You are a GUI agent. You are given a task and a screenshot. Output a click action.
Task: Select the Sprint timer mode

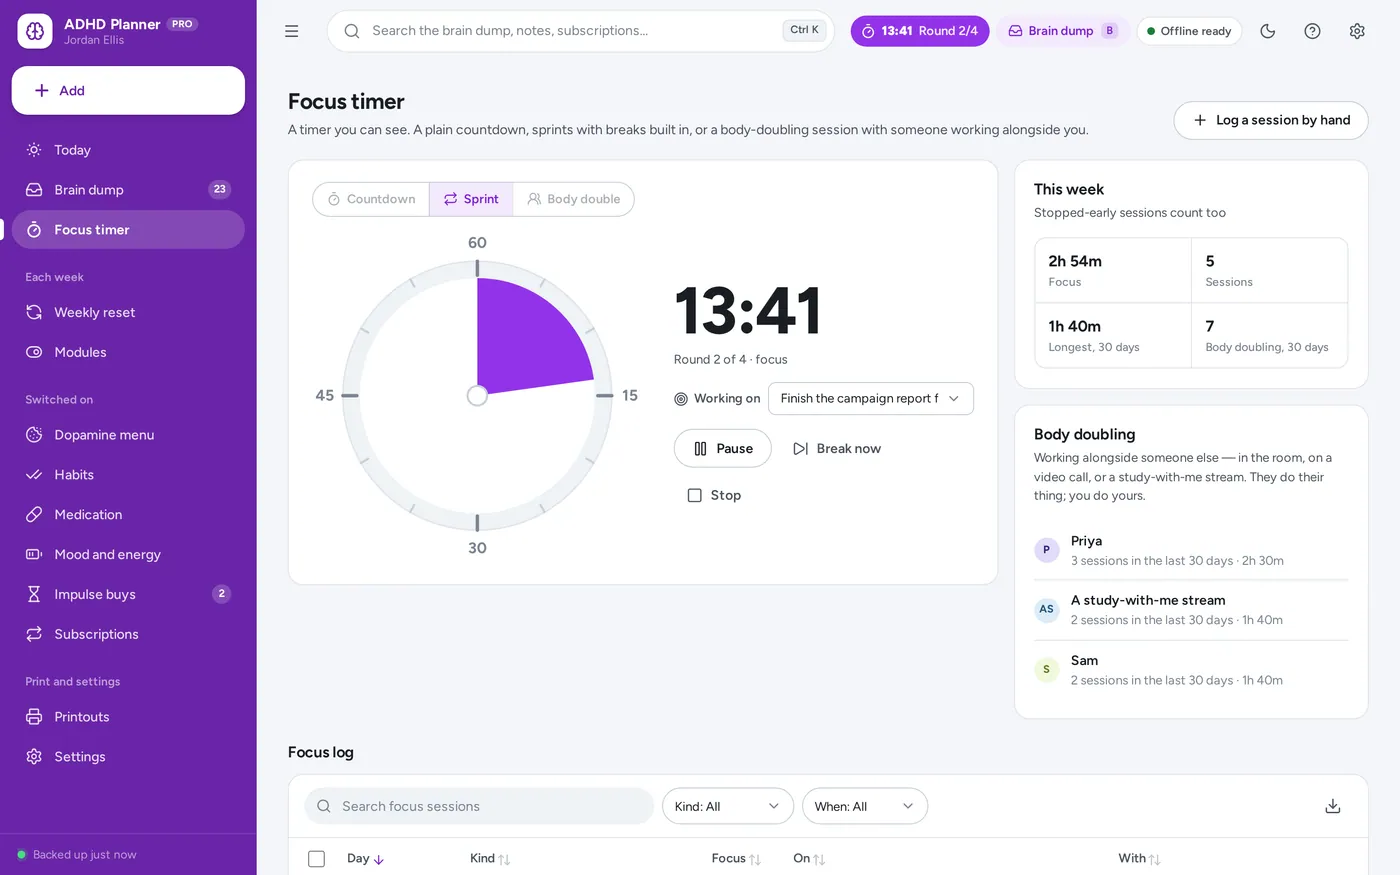[x=471, y=199]
